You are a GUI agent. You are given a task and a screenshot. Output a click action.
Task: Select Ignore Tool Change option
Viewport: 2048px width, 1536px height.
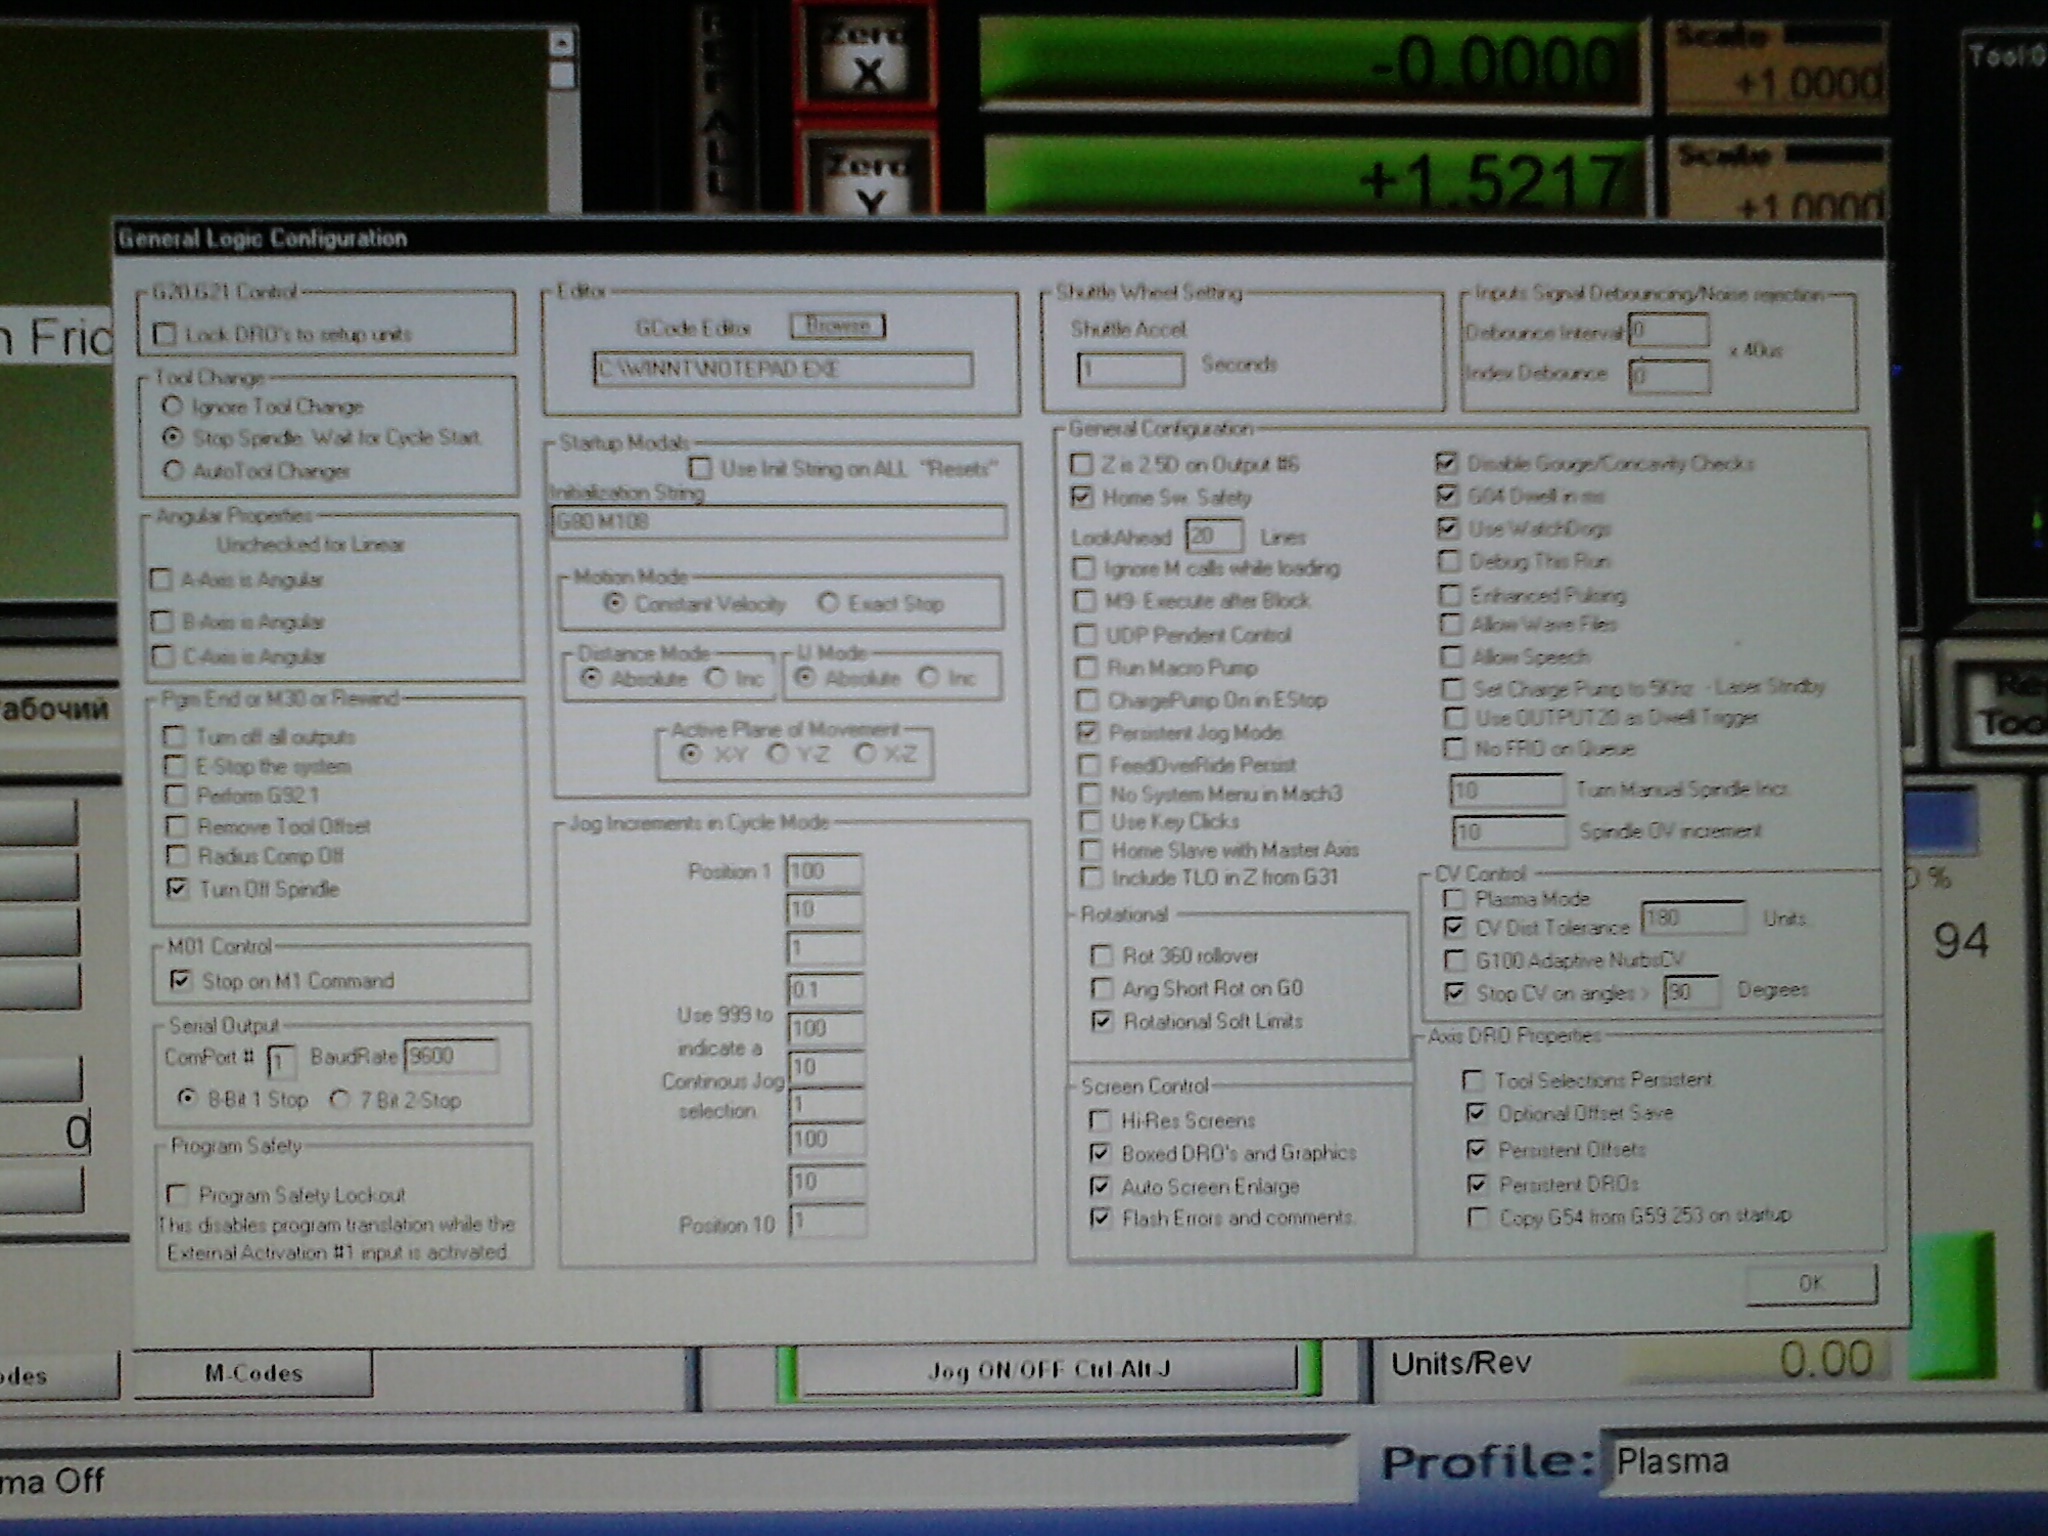[x=173, y=406]
